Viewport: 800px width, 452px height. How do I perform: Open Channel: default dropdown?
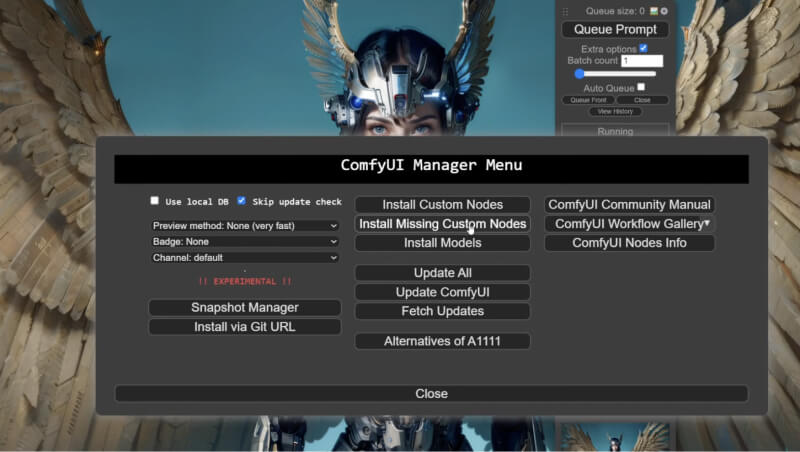click(x=245, y=258)
